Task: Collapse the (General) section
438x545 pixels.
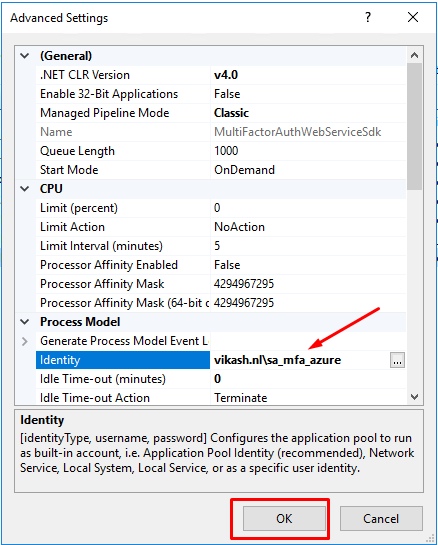Action: [x=25, y=56]
